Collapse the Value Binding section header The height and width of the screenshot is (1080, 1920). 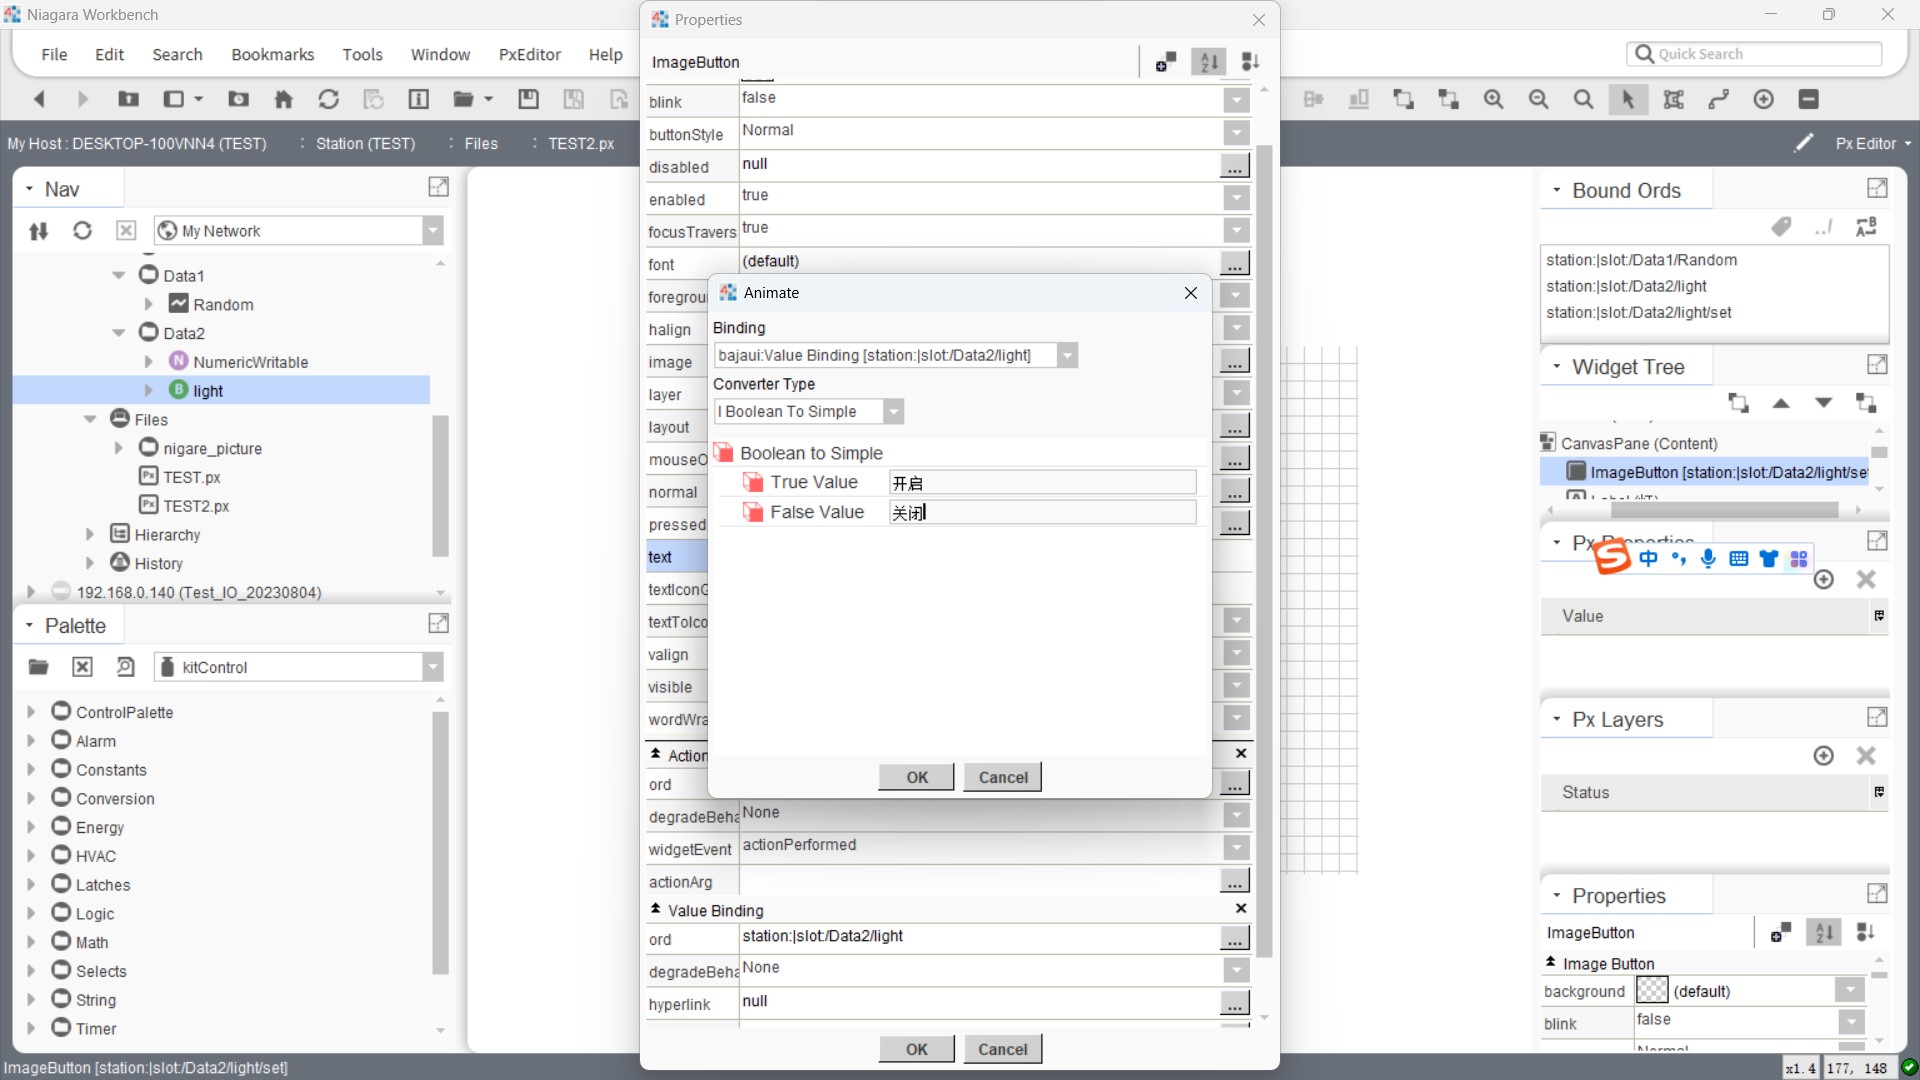656,910
